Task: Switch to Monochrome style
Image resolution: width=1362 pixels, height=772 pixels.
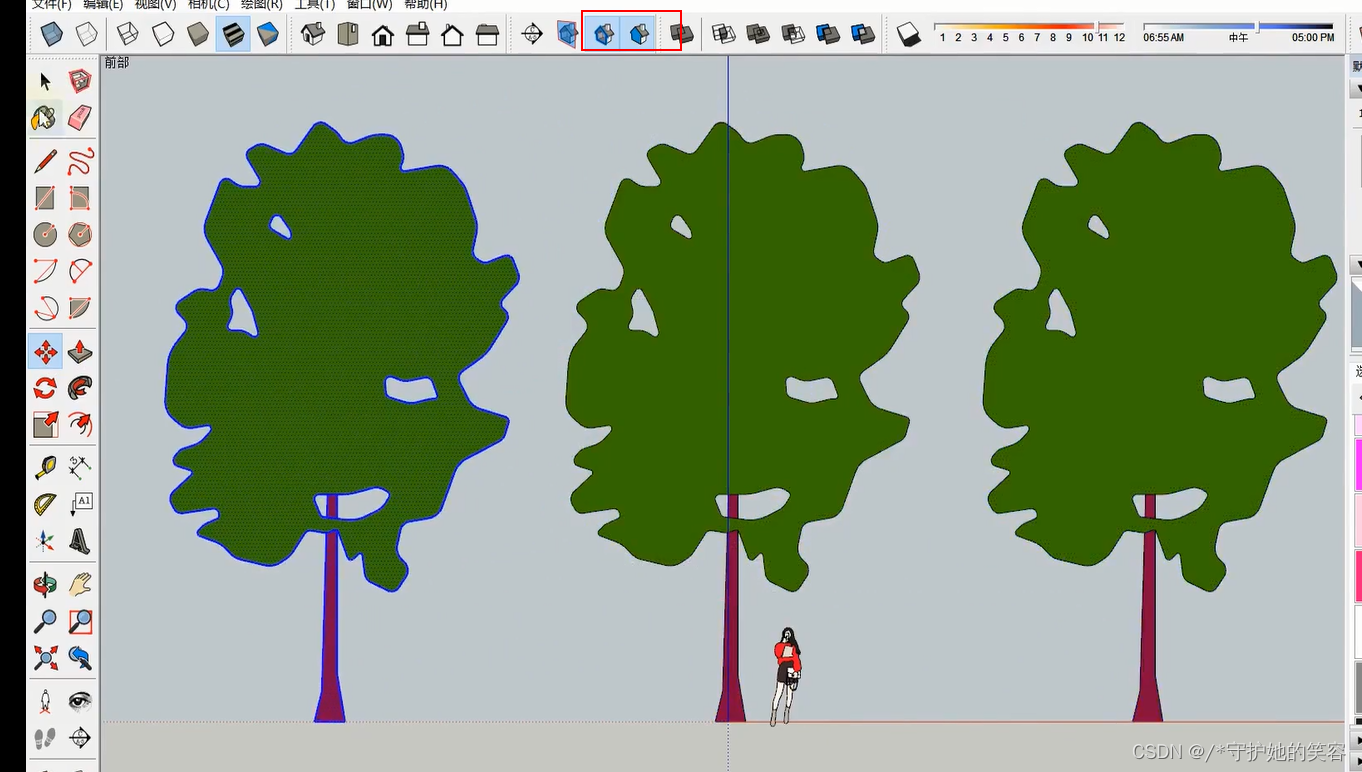Action: (x=268, y=35)
